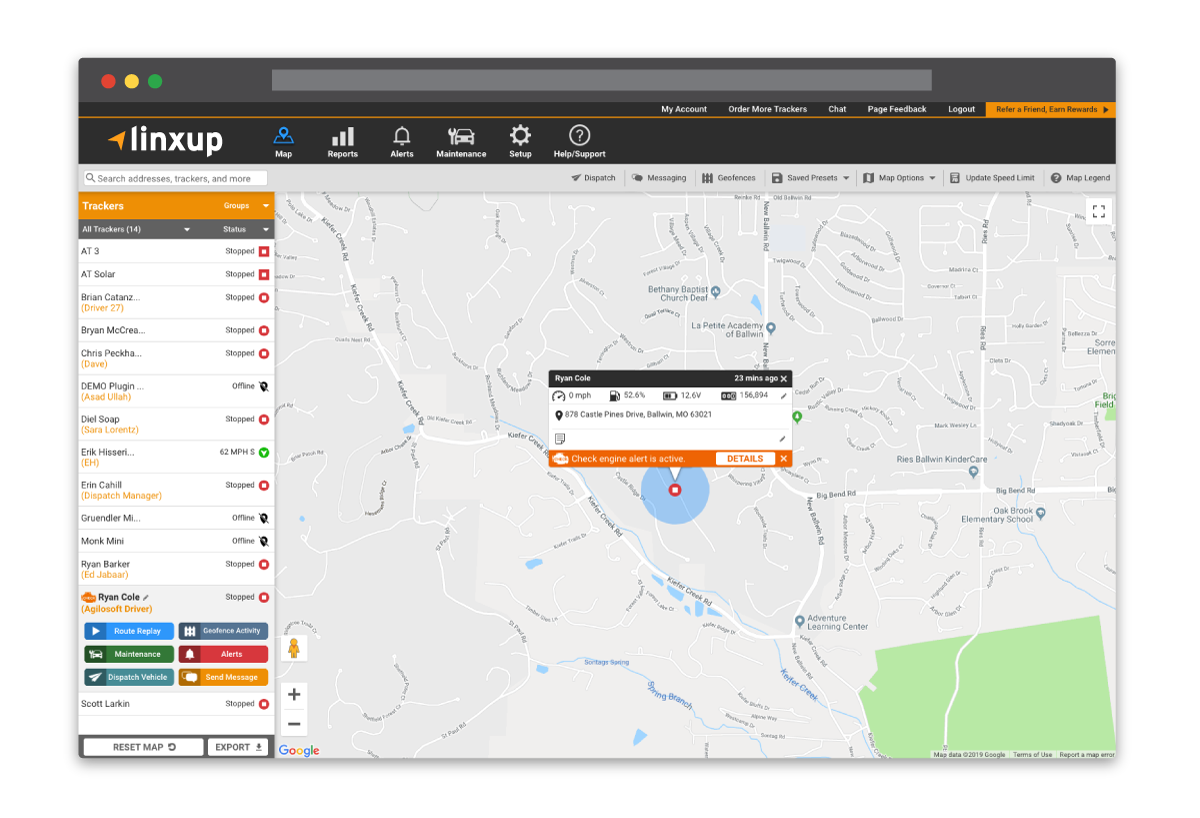The height and width of the screenshot is (818, 1200).
Task: Click the search addresses and trackers field
Action: point(176,177)
